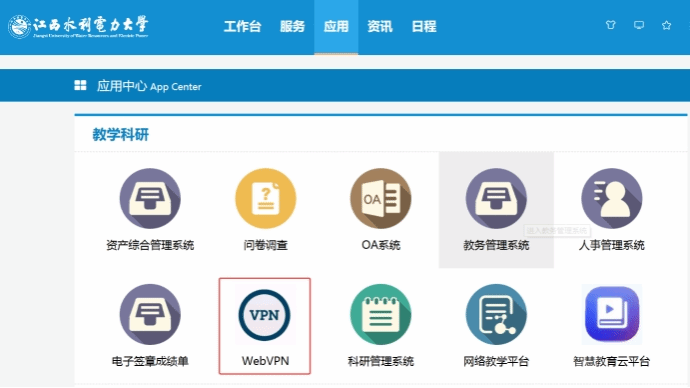Open the 人事管理系统 icon
Screen dimensions: 690x388
(x=612, y=198)
